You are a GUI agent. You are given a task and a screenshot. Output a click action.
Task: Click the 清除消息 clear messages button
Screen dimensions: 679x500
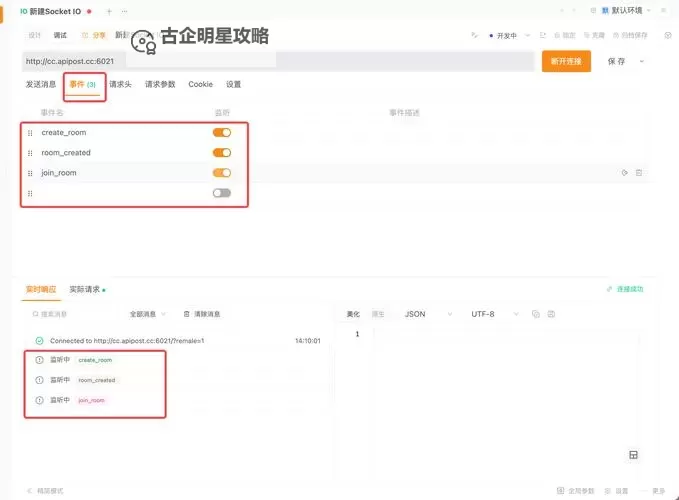pyautogui.click(x=202, y=314)
